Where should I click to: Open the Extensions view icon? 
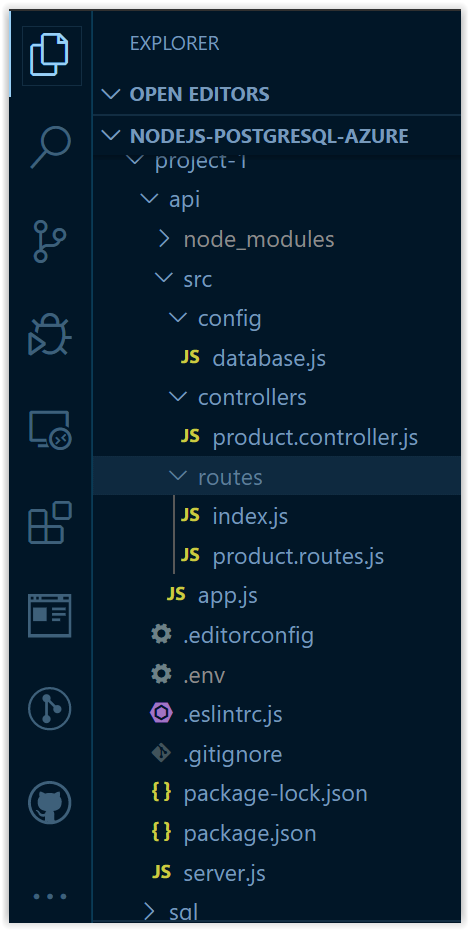(50, 522)
